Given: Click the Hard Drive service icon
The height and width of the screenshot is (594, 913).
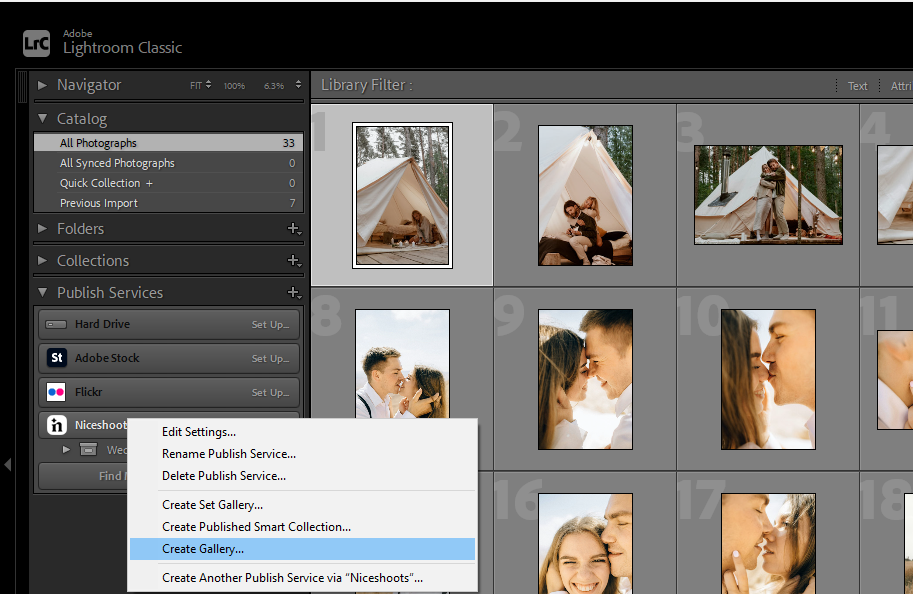Looking at the screenshot, I should coord(56,324).
